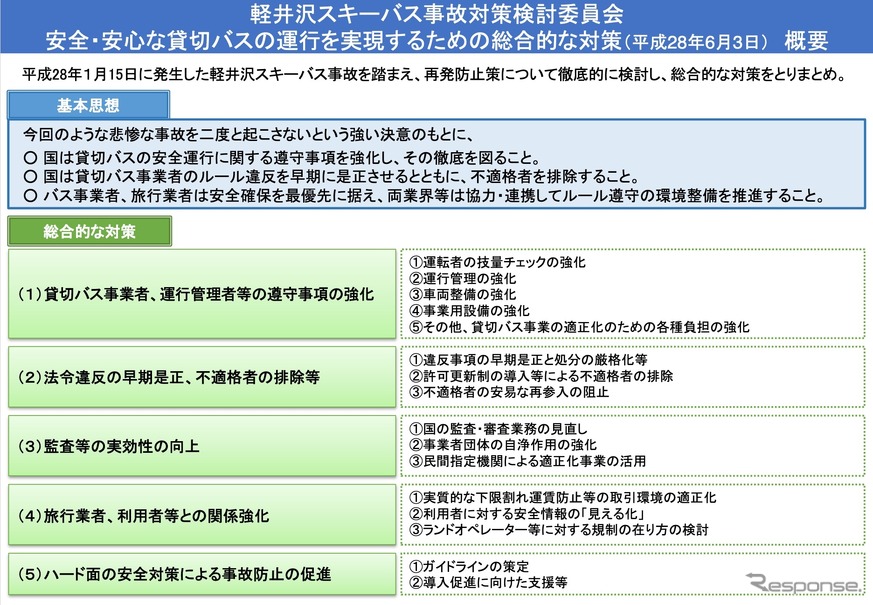This screenshot has height=605, width=873.
Task: Select box (1) 貸切バス事業者、運行管理者等の遵守事項の強化
Action: (200, 294)
